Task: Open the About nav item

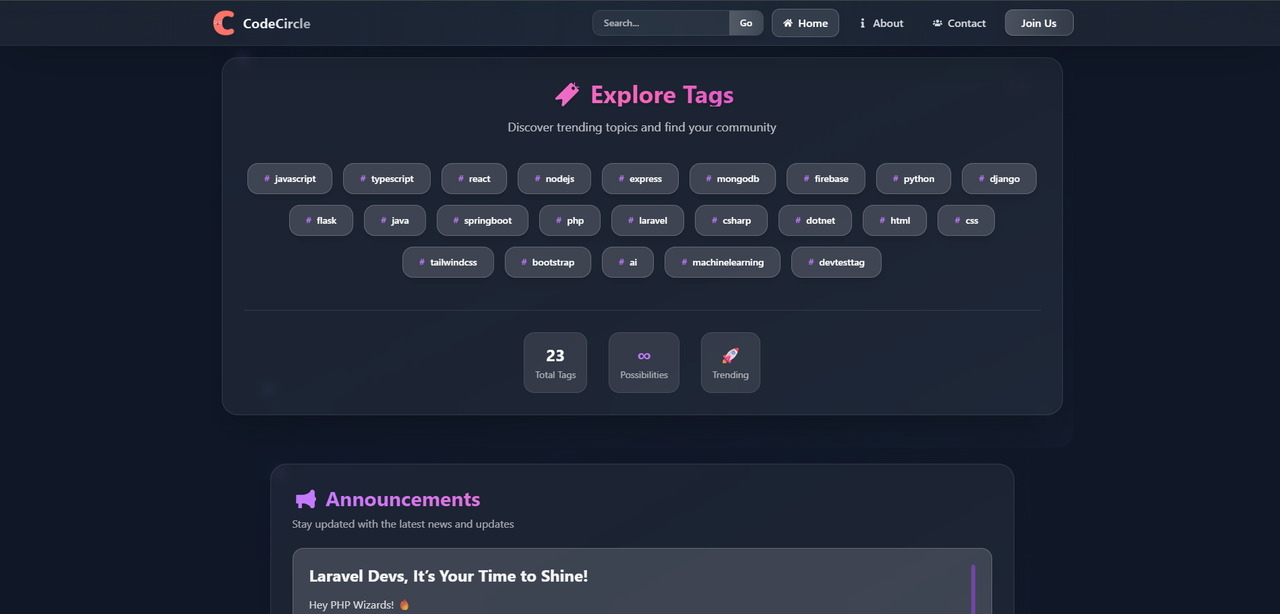Action: pyautogui.click(x=880, y=23)
